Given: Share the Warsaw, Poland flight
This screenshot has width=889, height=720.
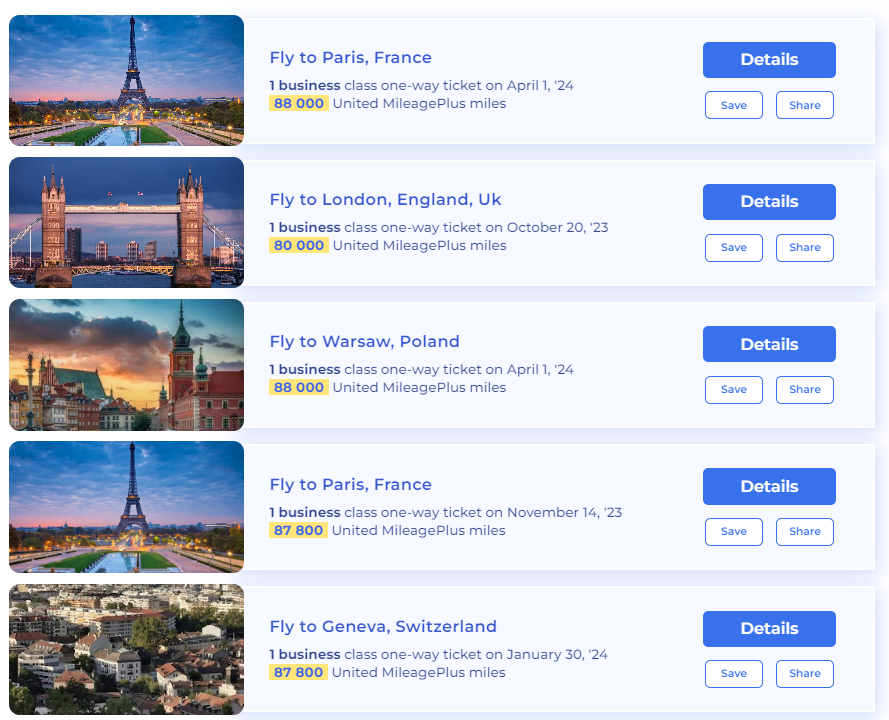Looking at the screenshot, I should tap(804, 389).
